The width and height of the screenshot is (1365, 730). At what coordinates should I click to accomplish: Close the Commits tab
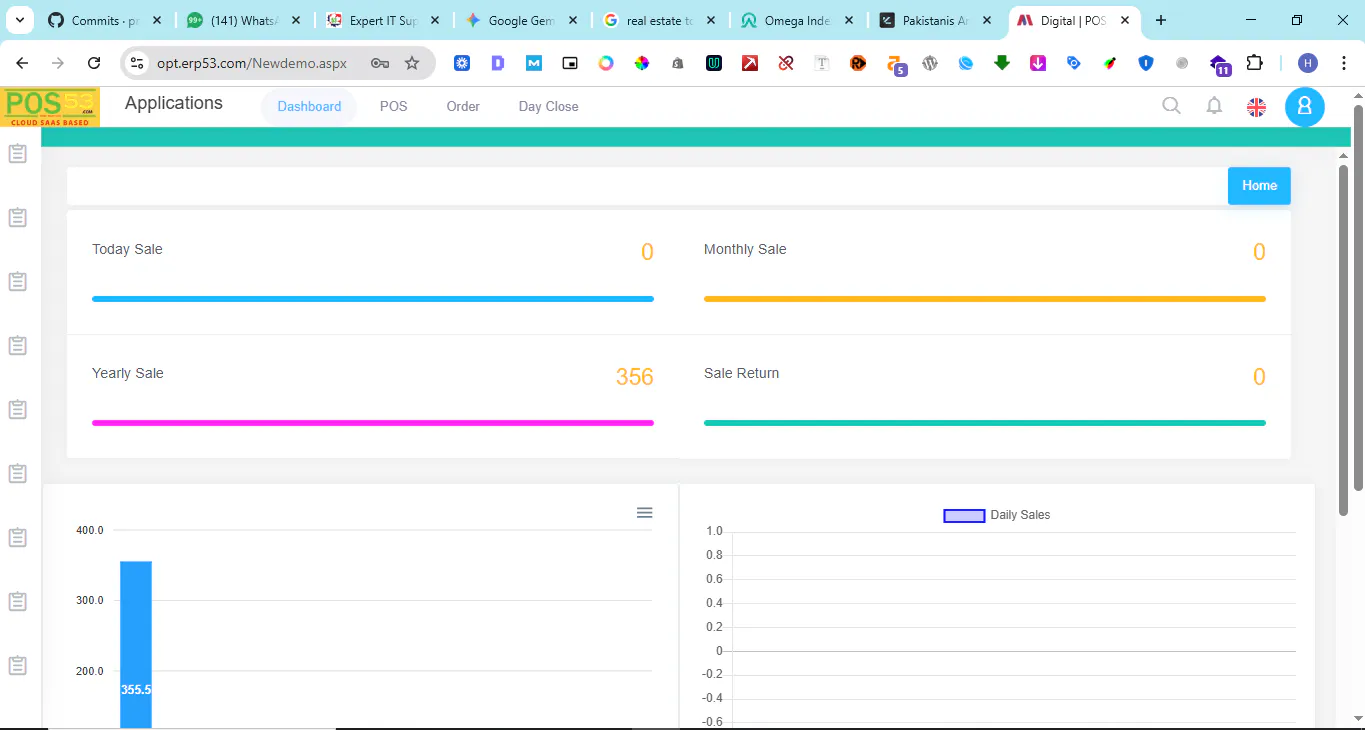coord(157,20)
